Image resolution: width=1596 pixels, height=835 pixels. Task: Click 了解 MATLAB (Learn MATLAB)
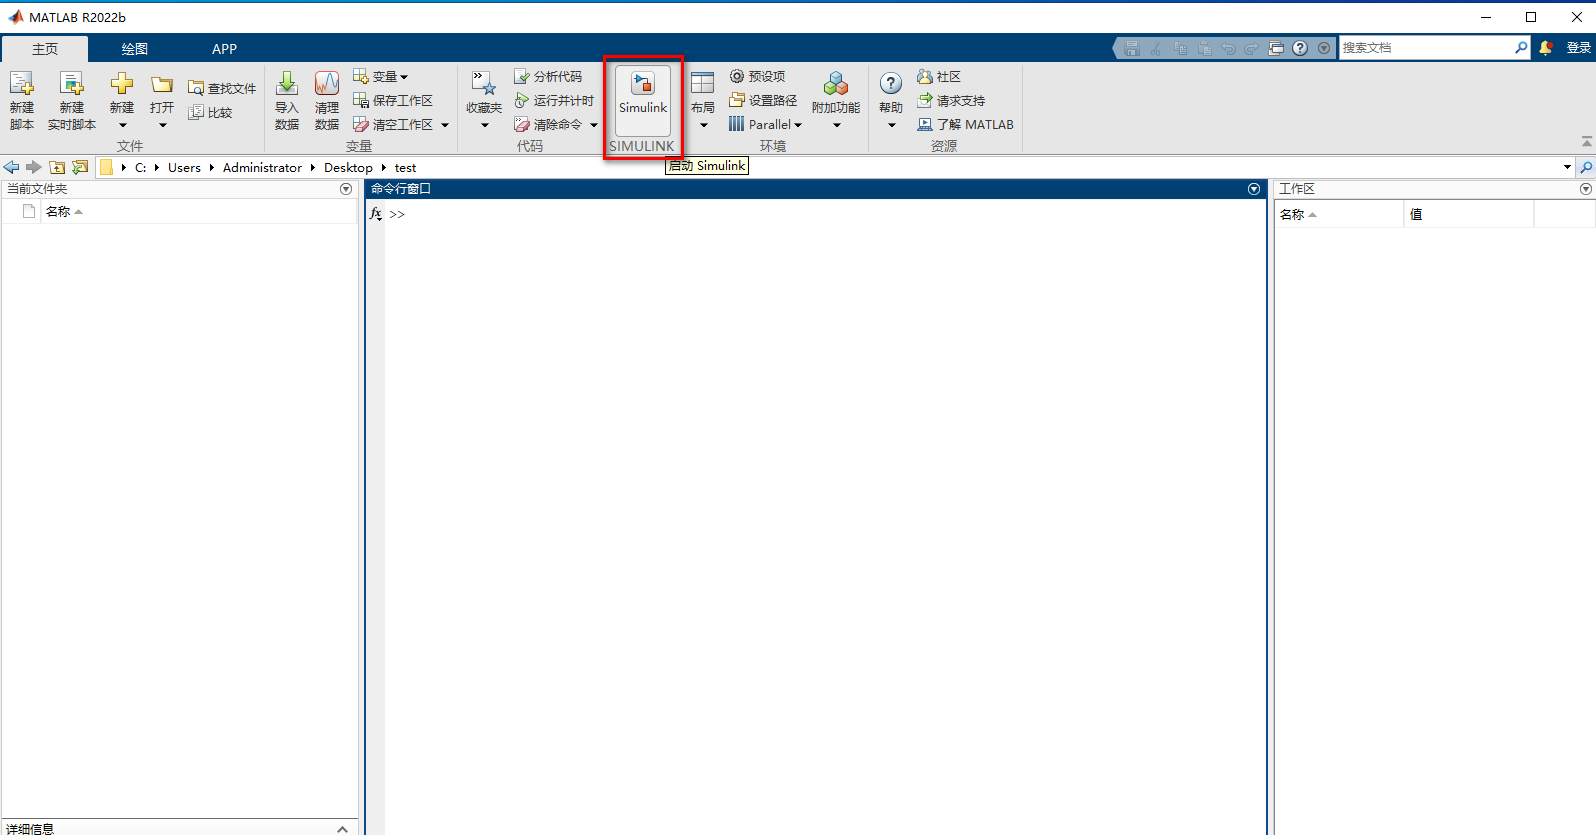(965, 125)
